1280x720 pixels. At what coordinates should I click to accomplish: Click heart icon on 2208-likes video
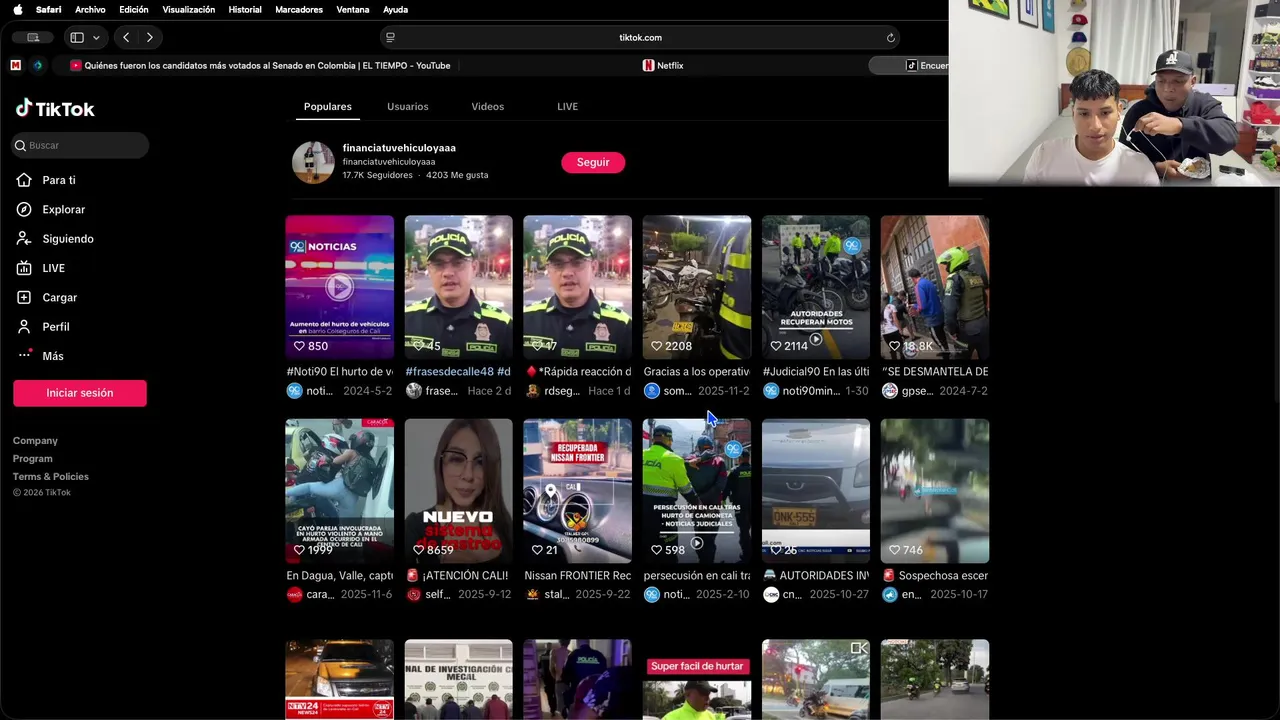coord(656,346)
